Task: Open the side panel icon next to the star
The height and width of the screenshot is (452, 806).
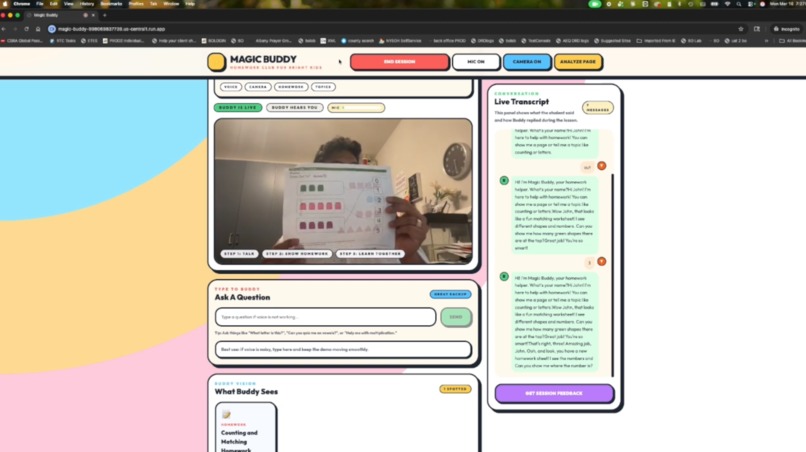Action: pos(757,29)
